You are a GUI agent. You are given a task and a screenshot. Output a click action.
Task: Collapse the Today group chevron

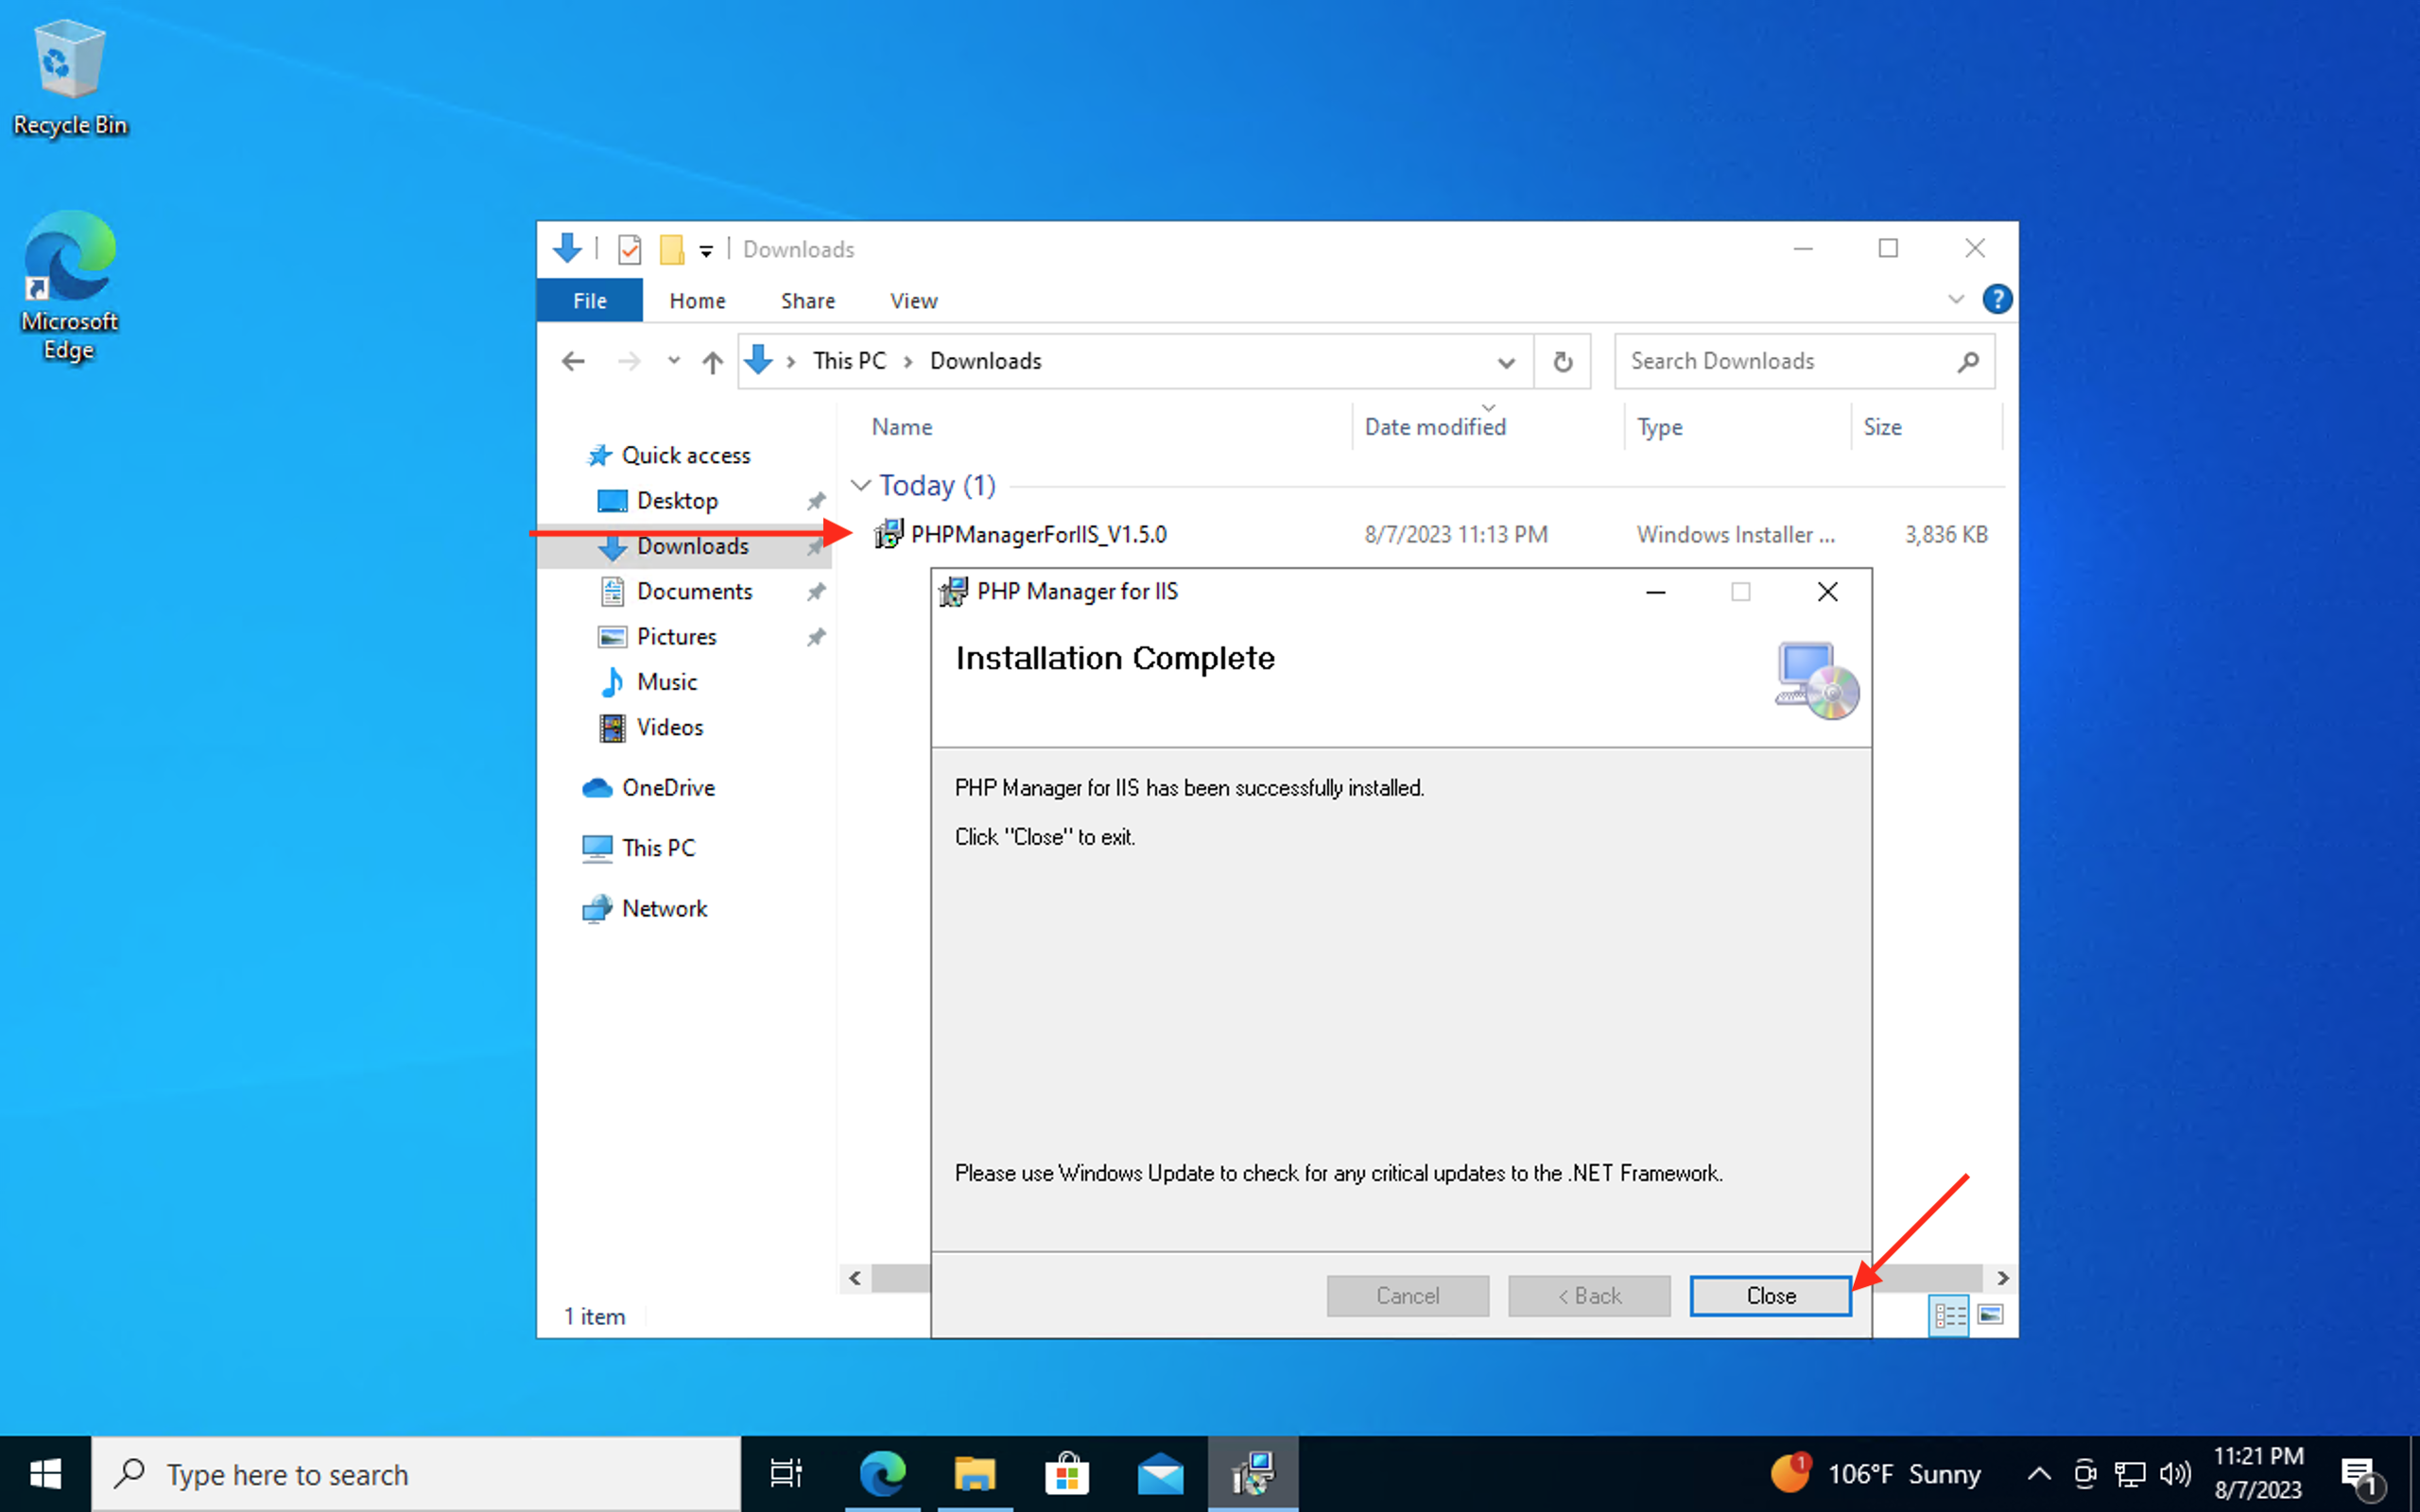tap(860, 485)
